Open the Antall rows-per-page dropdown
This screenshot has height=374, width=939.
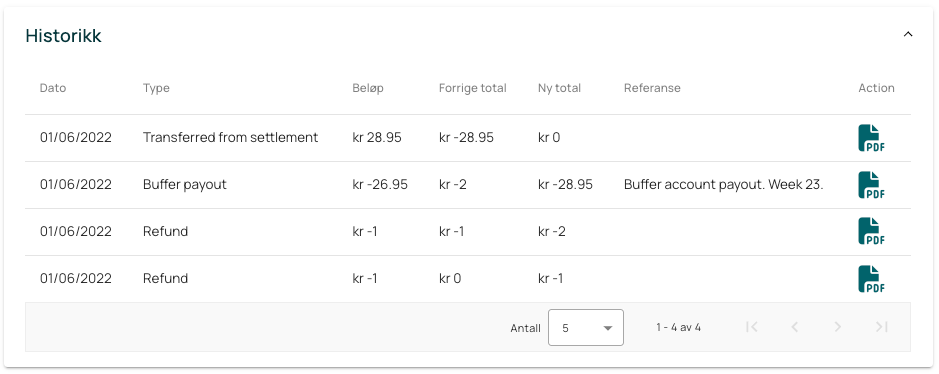(x=586, y=327)
